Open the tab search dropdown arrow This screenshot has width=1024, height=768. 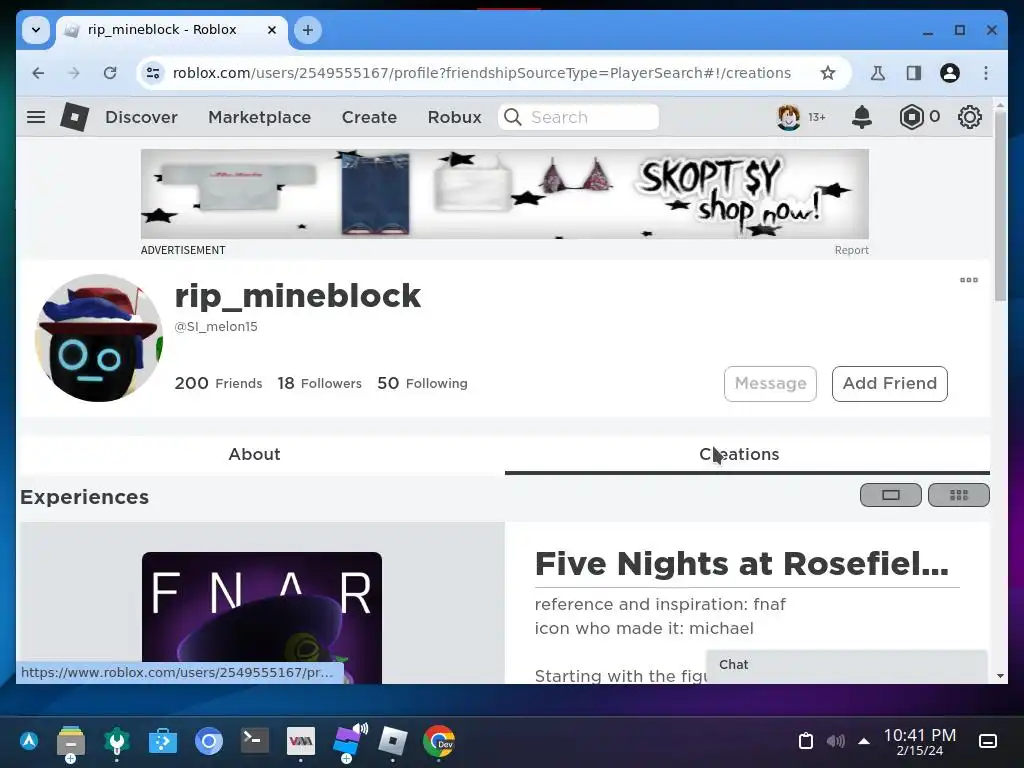point(36,30)
